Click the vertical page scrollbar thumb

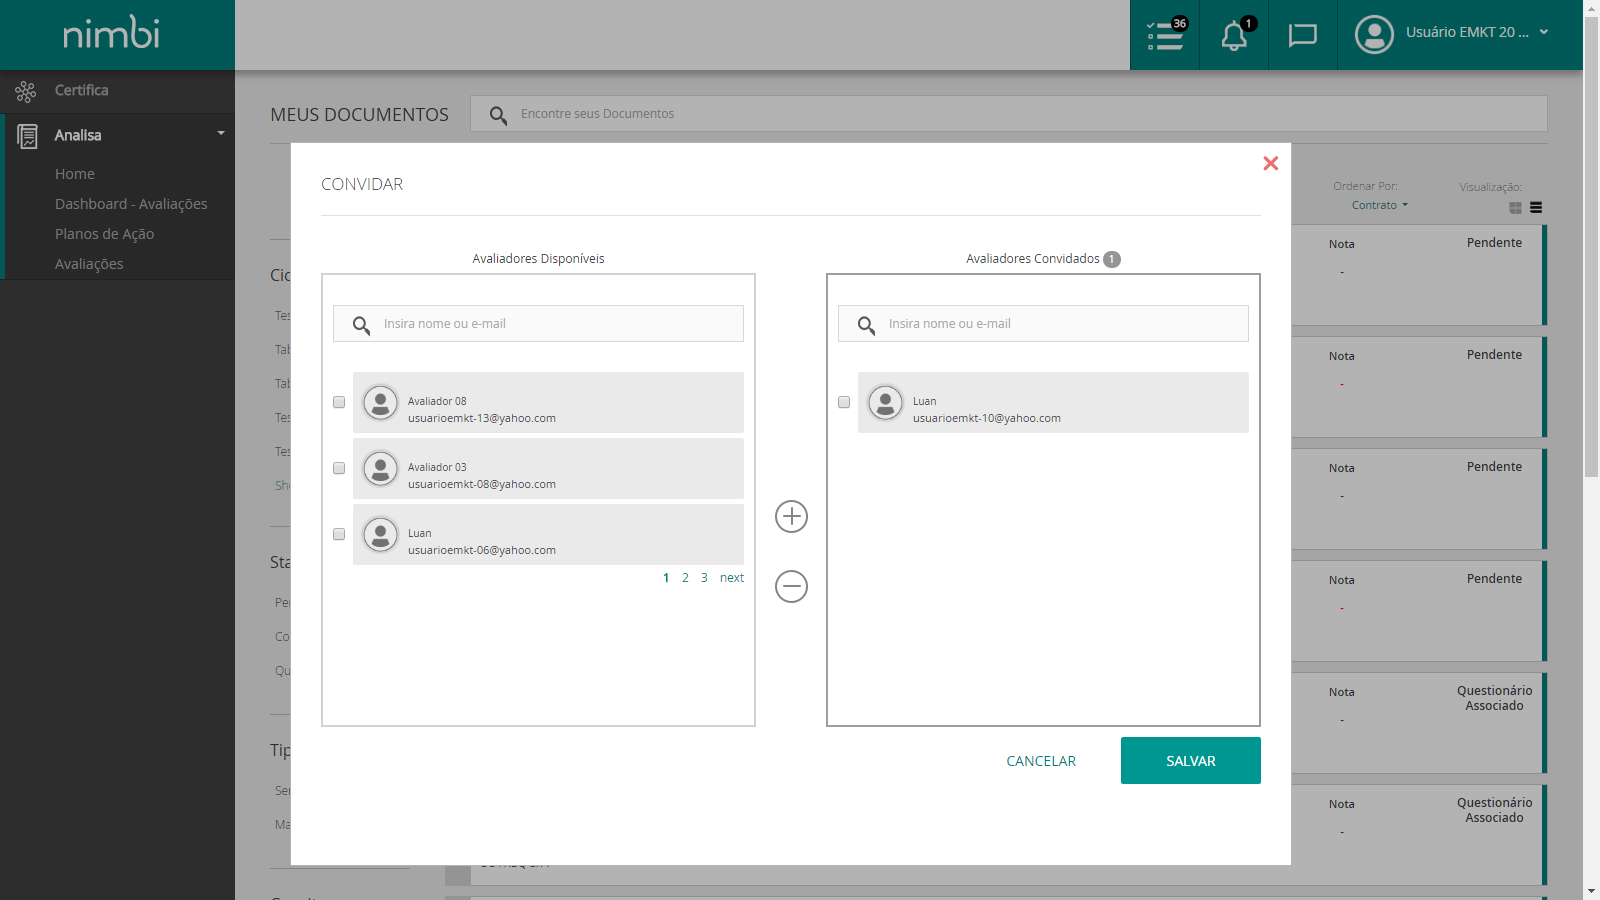coord(1591,247)
